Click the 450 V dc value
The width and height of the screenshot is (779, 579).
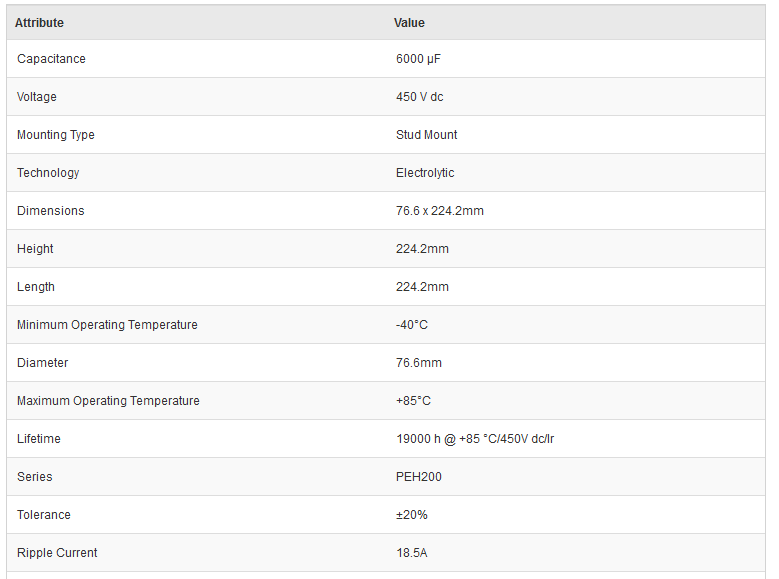[420, 97]
